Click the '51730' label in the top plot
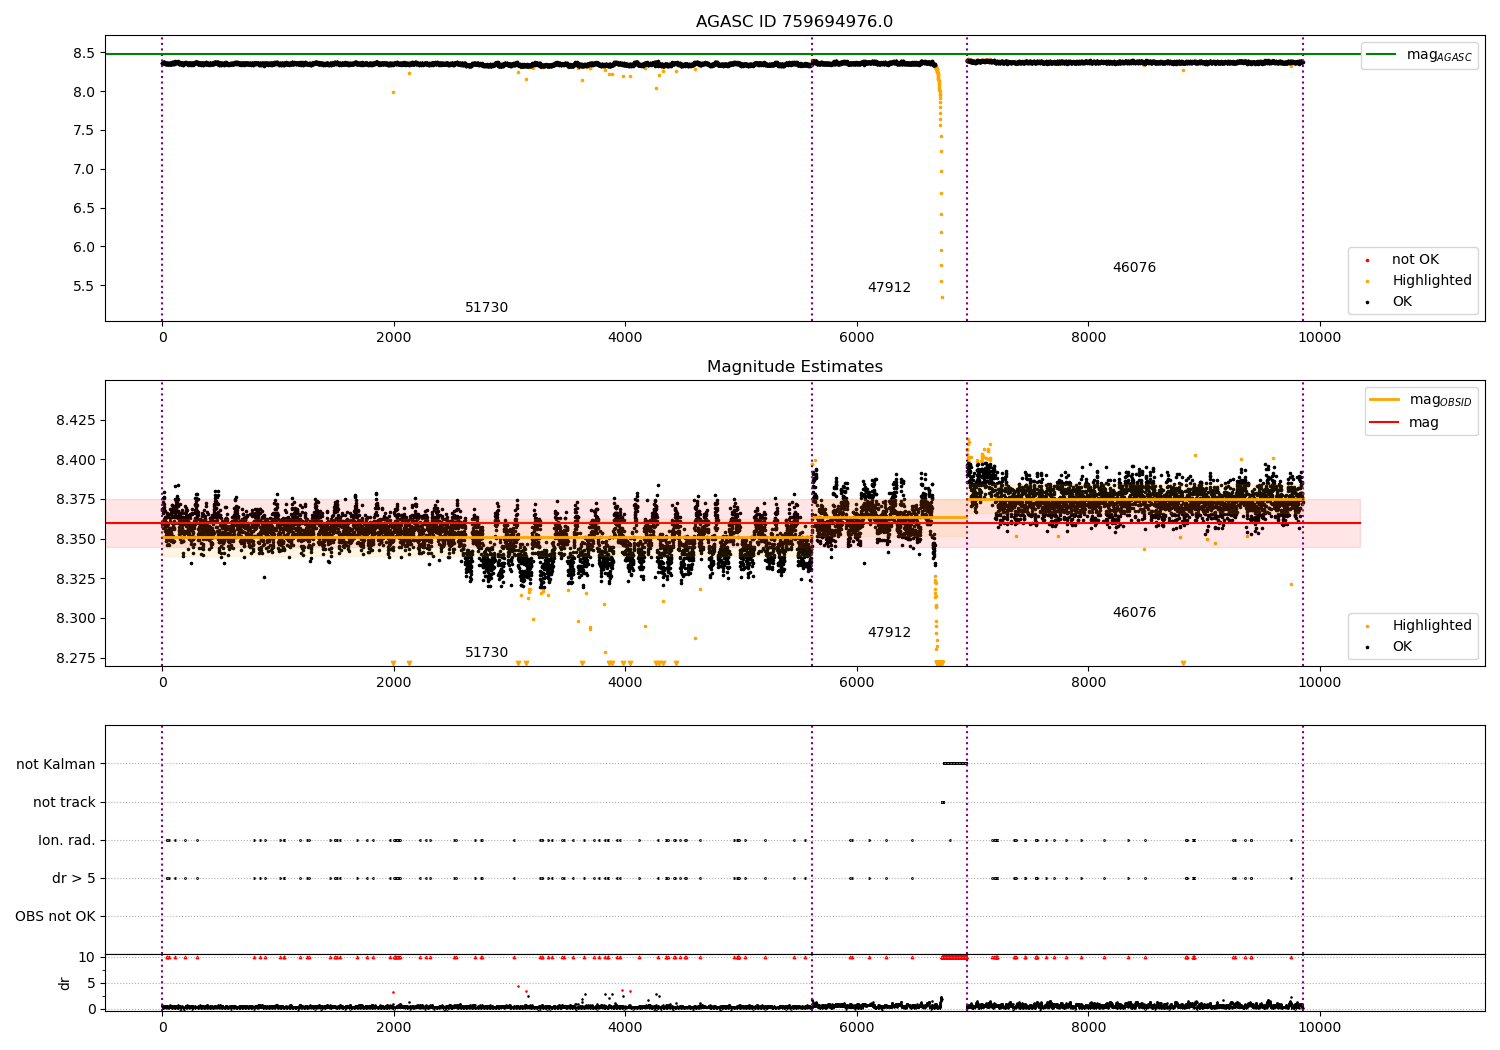Viewport: 1500px width, 1050px height. (486, 308)
